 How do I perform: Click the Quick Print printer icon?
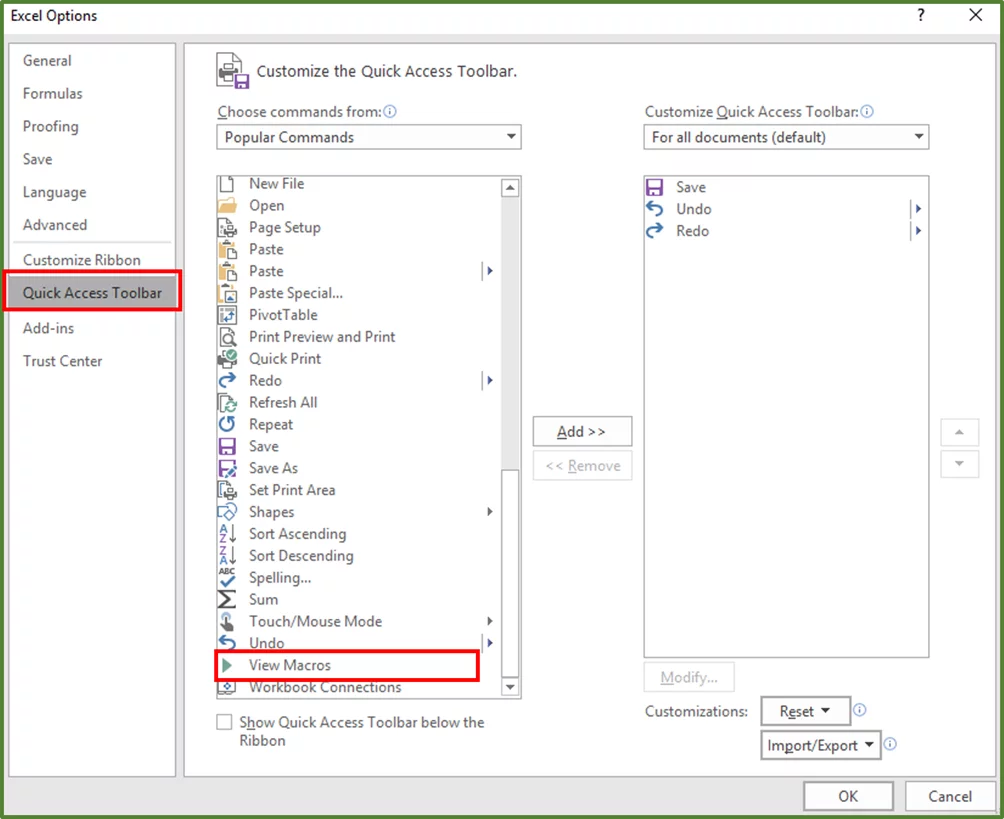pyautogui.click(x=228, y=358)
